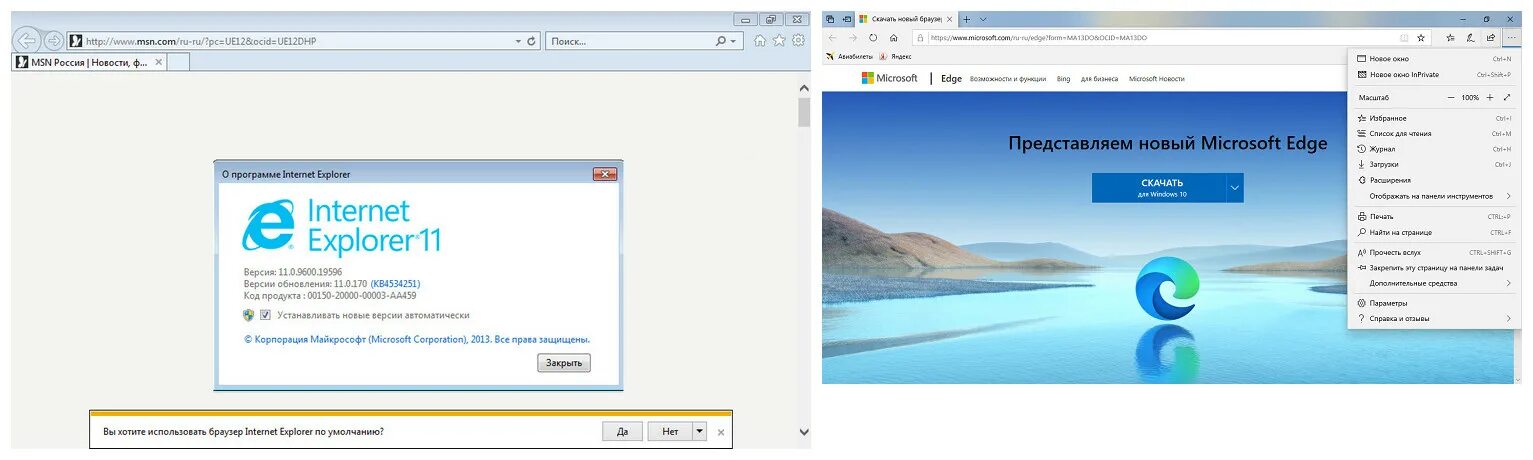Screen dimensions: 1533x460
Task: Click the Microsoft Corporation copyright link
Action: (417, 339)
